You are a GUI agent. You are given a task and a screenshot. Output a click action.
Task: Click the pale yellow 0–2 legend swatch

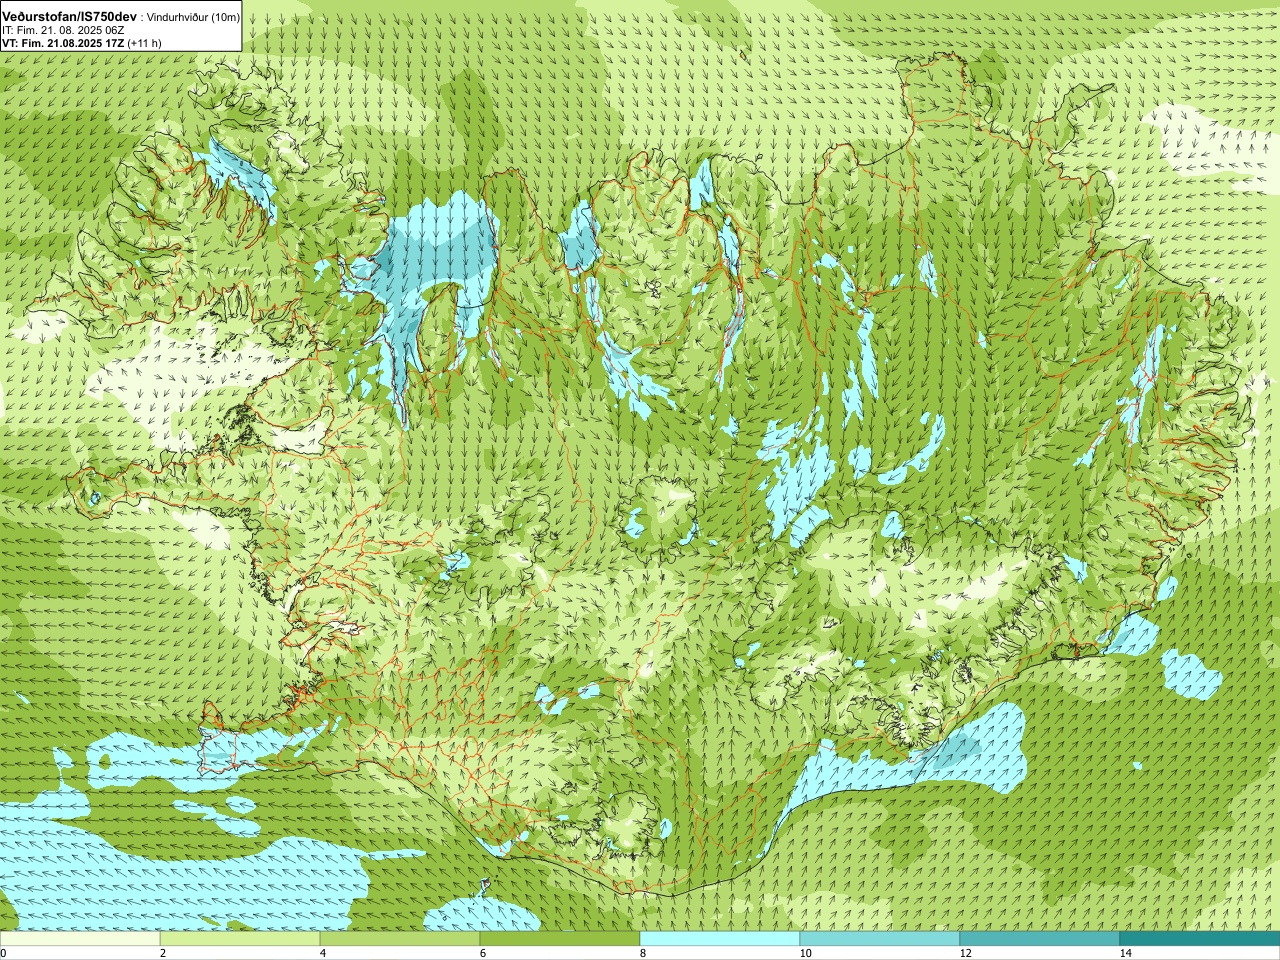click(80, 939)
